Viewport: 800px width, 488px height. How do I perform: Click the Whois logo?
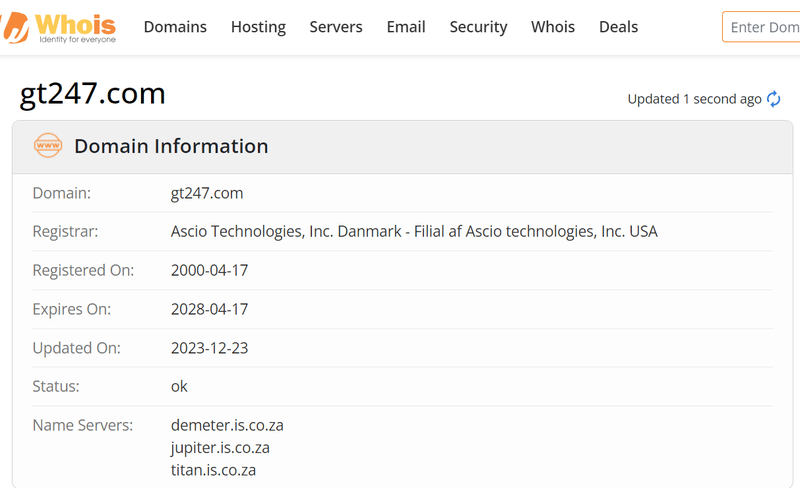(x=58, y=28)
